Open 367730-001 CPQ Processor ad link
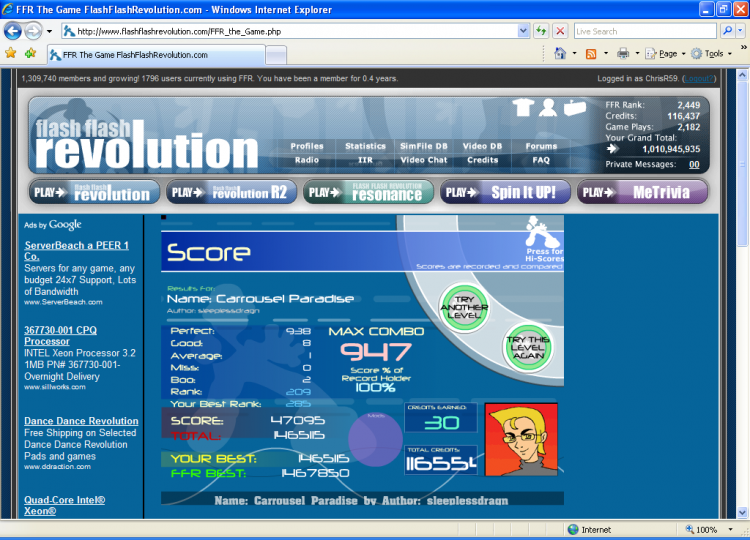750x540 pixels. (x=60, y=336)
